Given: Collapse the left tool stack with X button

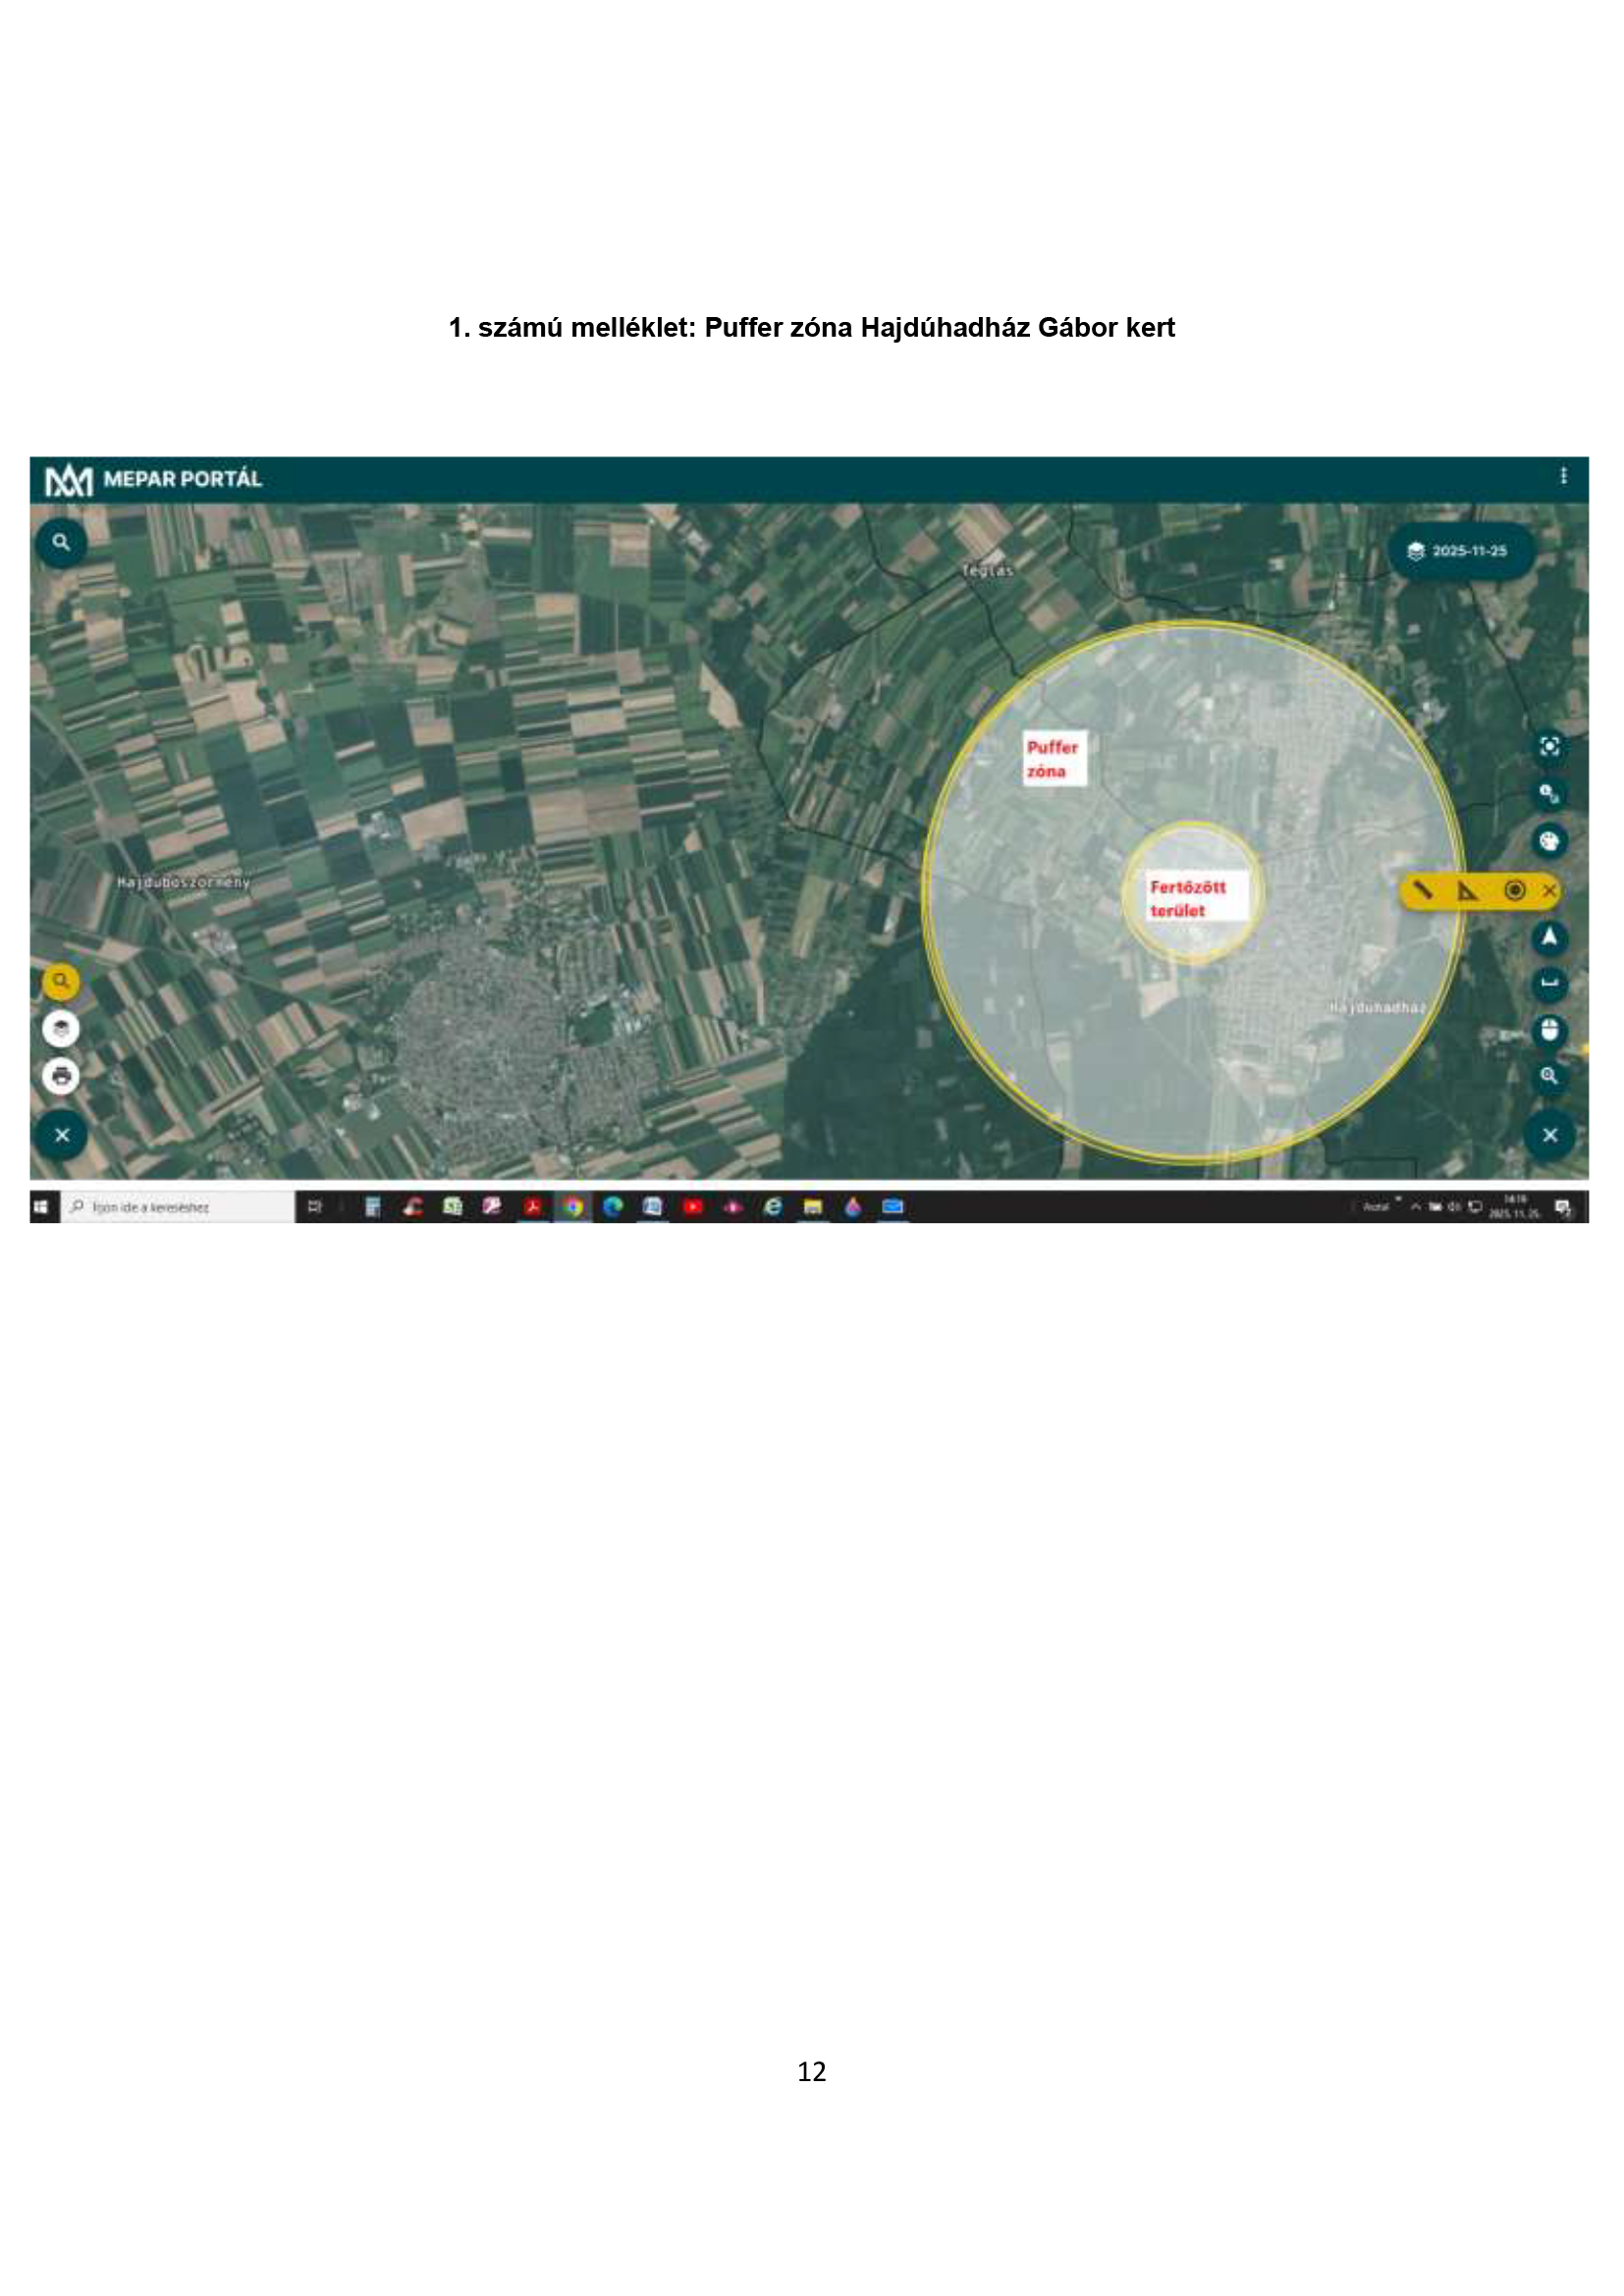Looking at the screenshot, I should pyautogui.click(x=61, y=1135).
